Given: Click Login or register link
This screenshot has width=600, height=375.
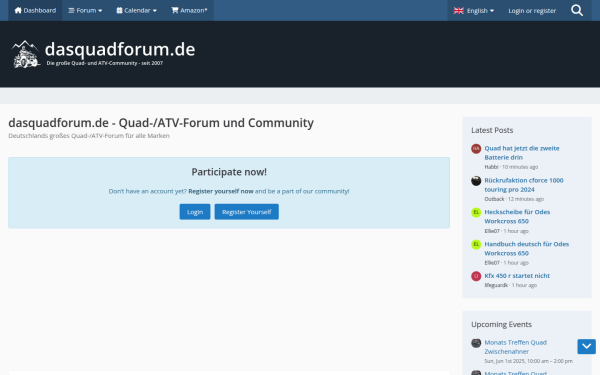Looking at the screenshot, I should 532,11.
